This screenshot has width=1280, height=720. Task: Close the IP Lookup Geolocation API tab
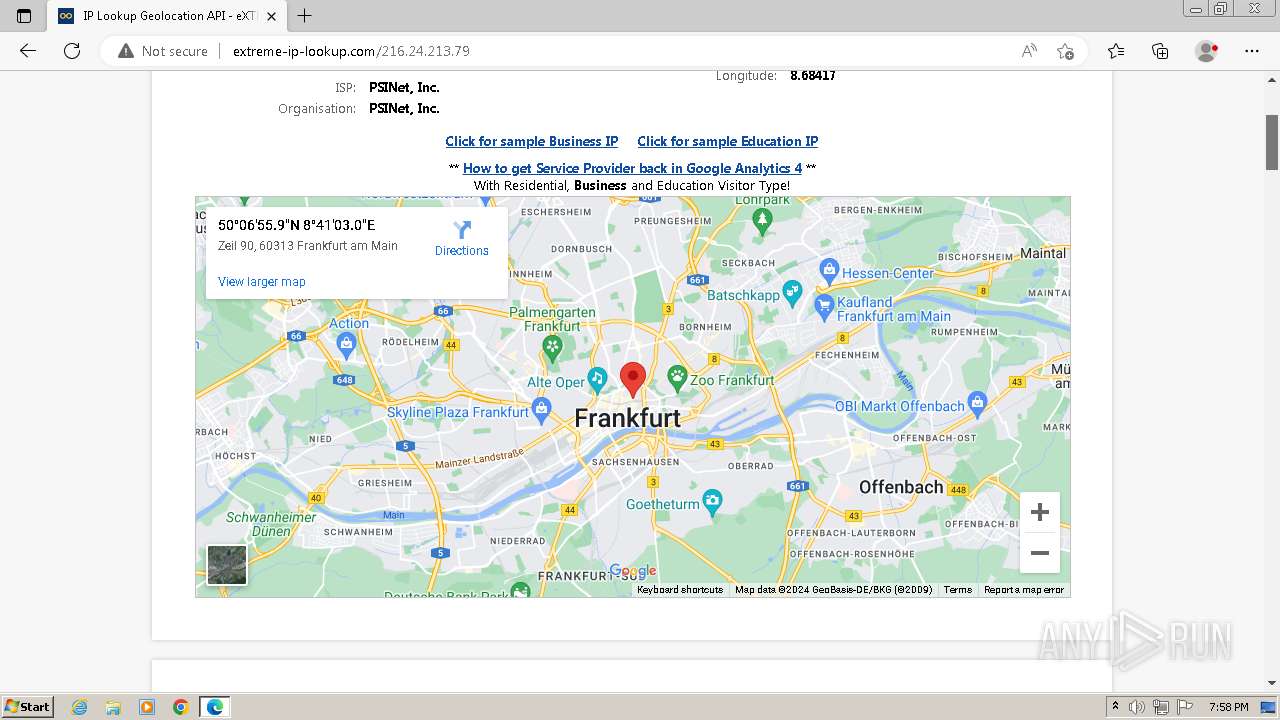pyautogui.click(x=271, y=16)
